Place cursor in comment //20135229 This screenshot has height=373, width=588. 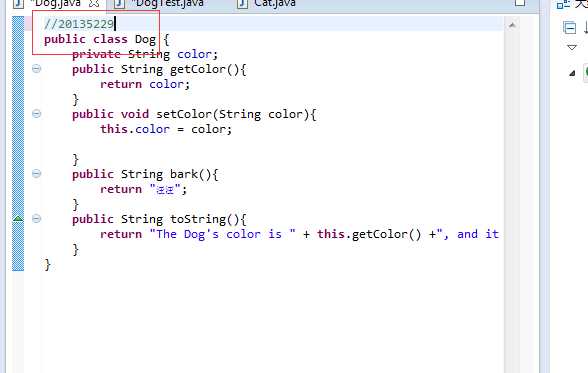coord(79,24)
